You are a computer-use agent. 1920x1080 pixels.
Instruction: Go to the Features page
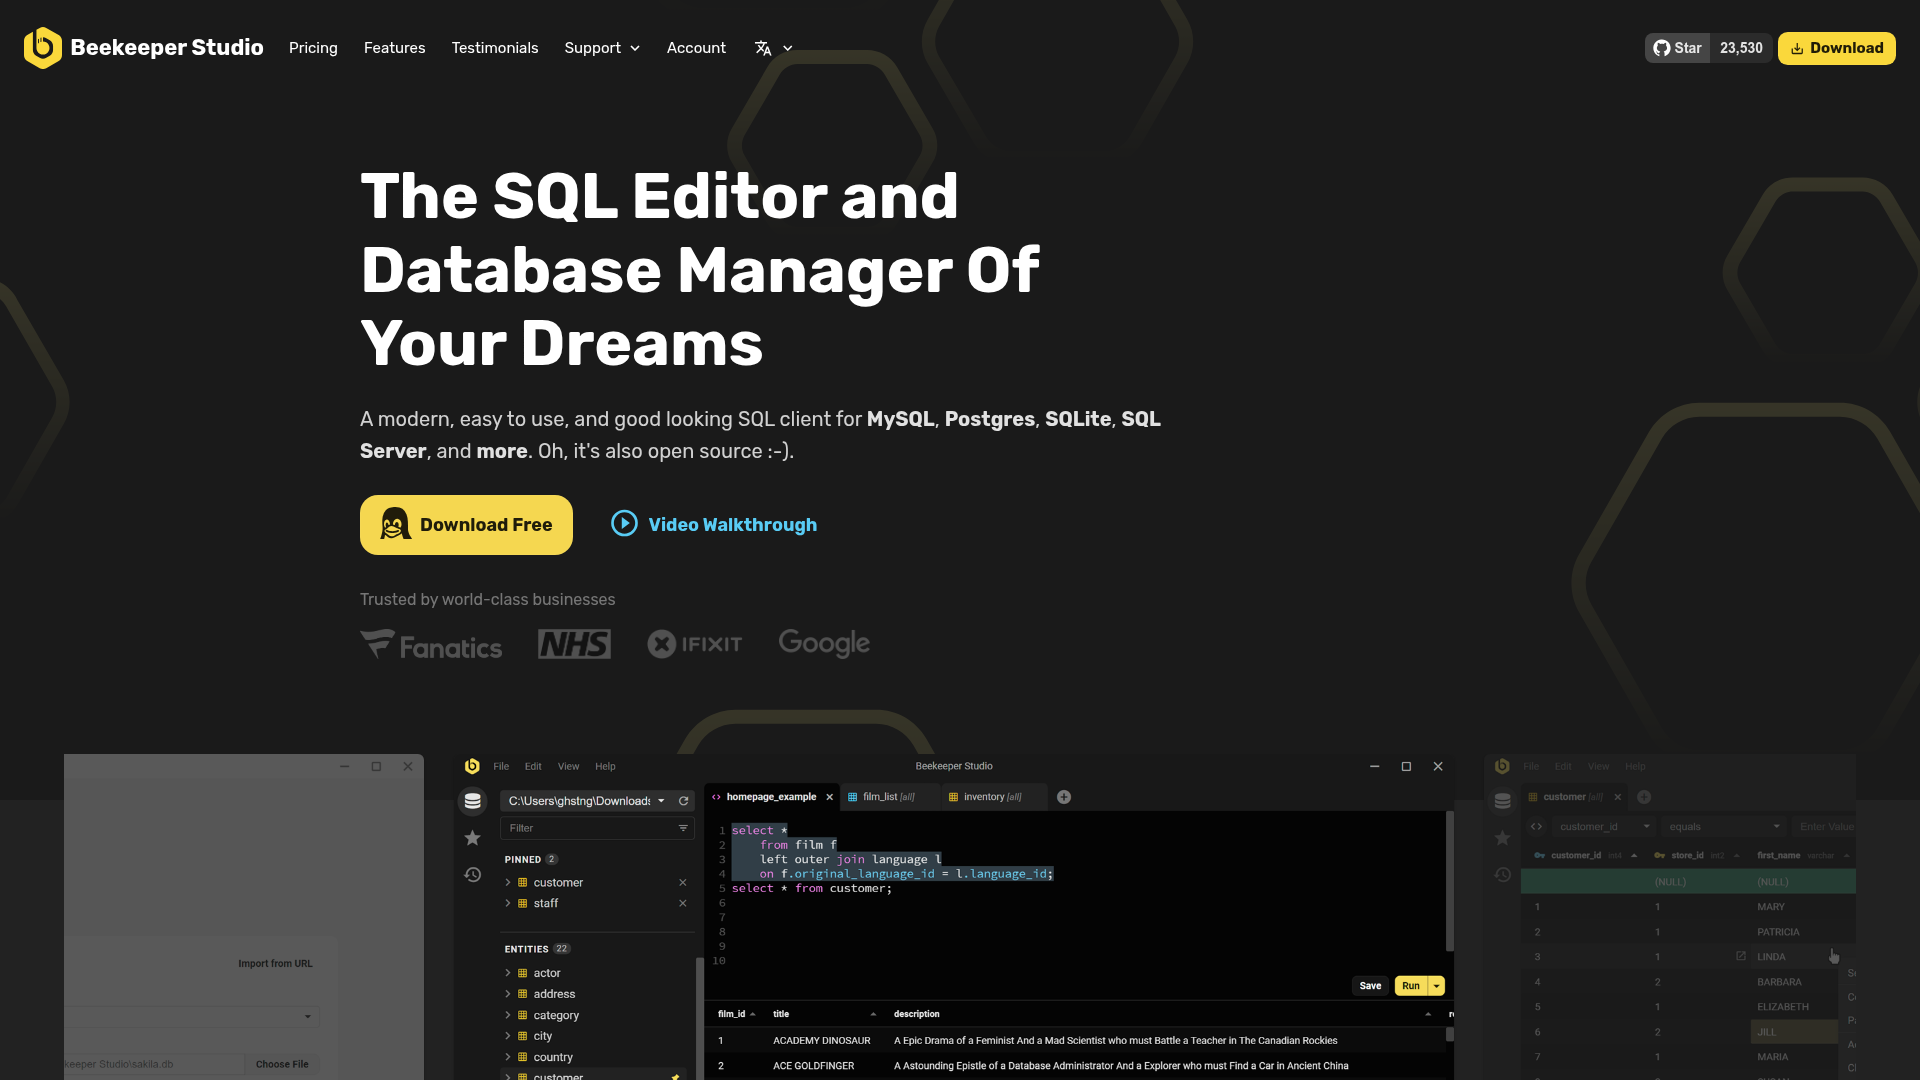click(x=394, y=48)
